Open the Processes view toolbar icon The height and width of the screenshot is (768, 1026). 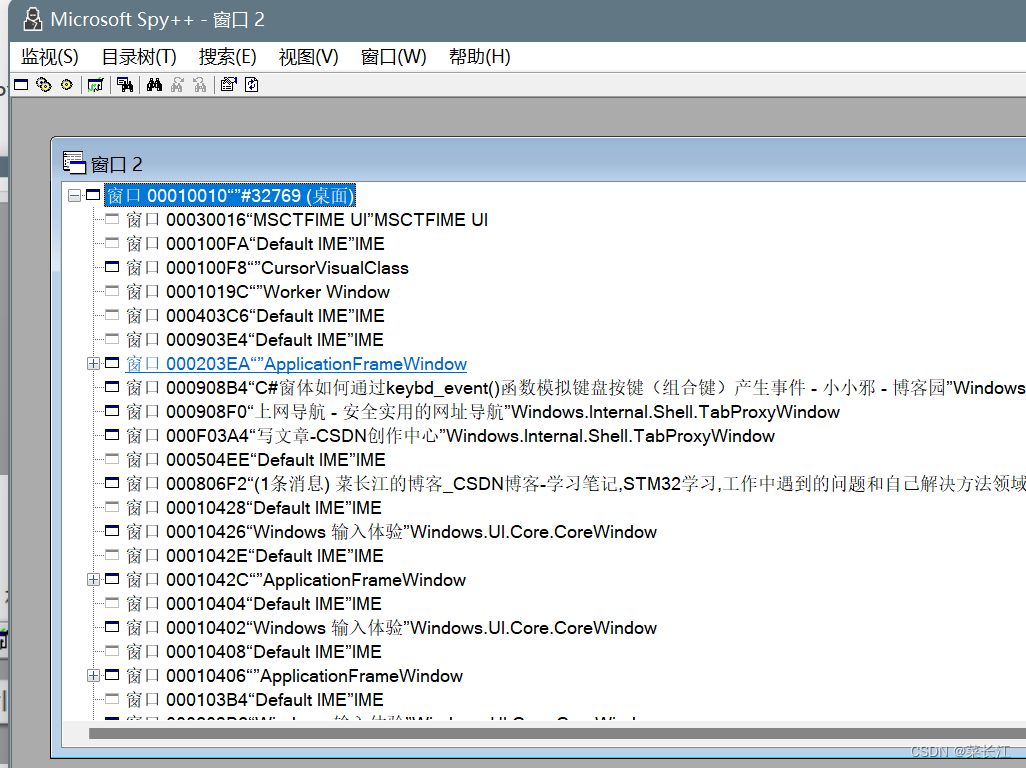click(44, 85)
